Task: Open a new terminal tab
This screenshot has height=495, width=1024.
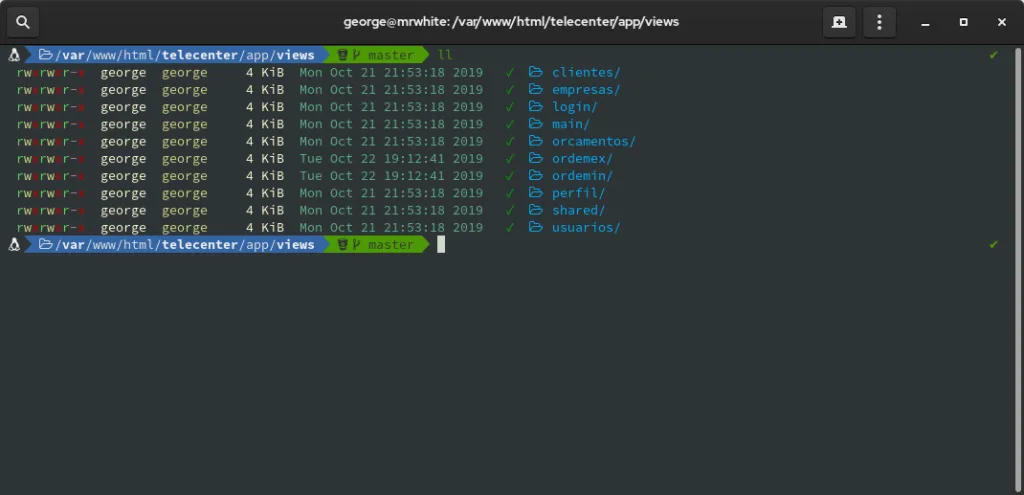Action: (x=838, y=21)
